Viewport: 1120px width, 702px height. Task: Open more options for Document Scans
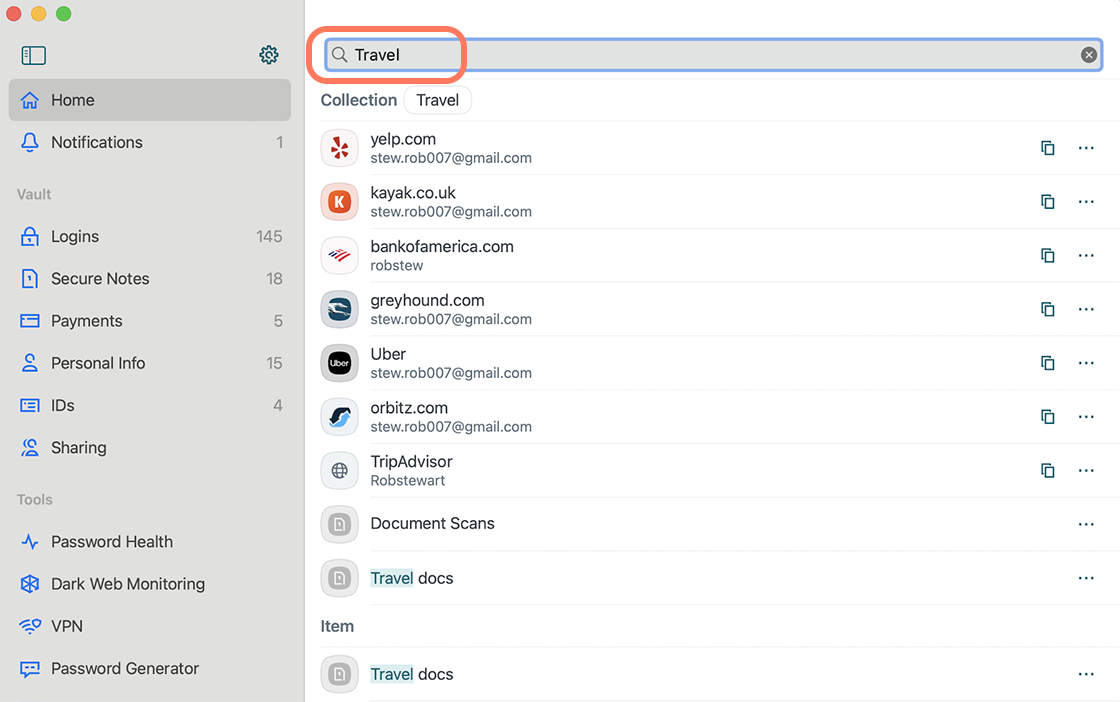tap(1086, 524)
